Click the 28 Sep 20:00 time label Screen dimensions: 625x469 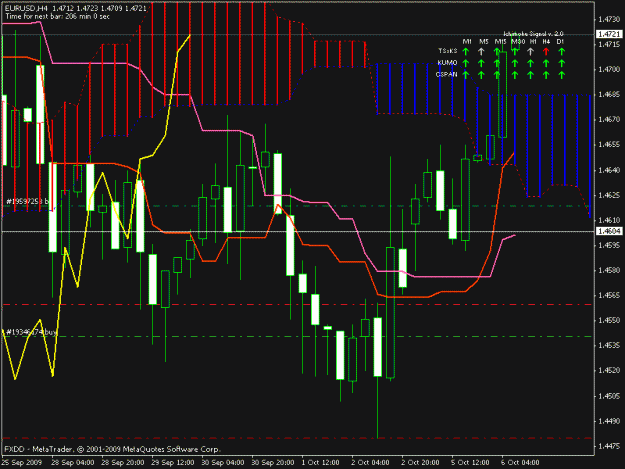[123, 462]
